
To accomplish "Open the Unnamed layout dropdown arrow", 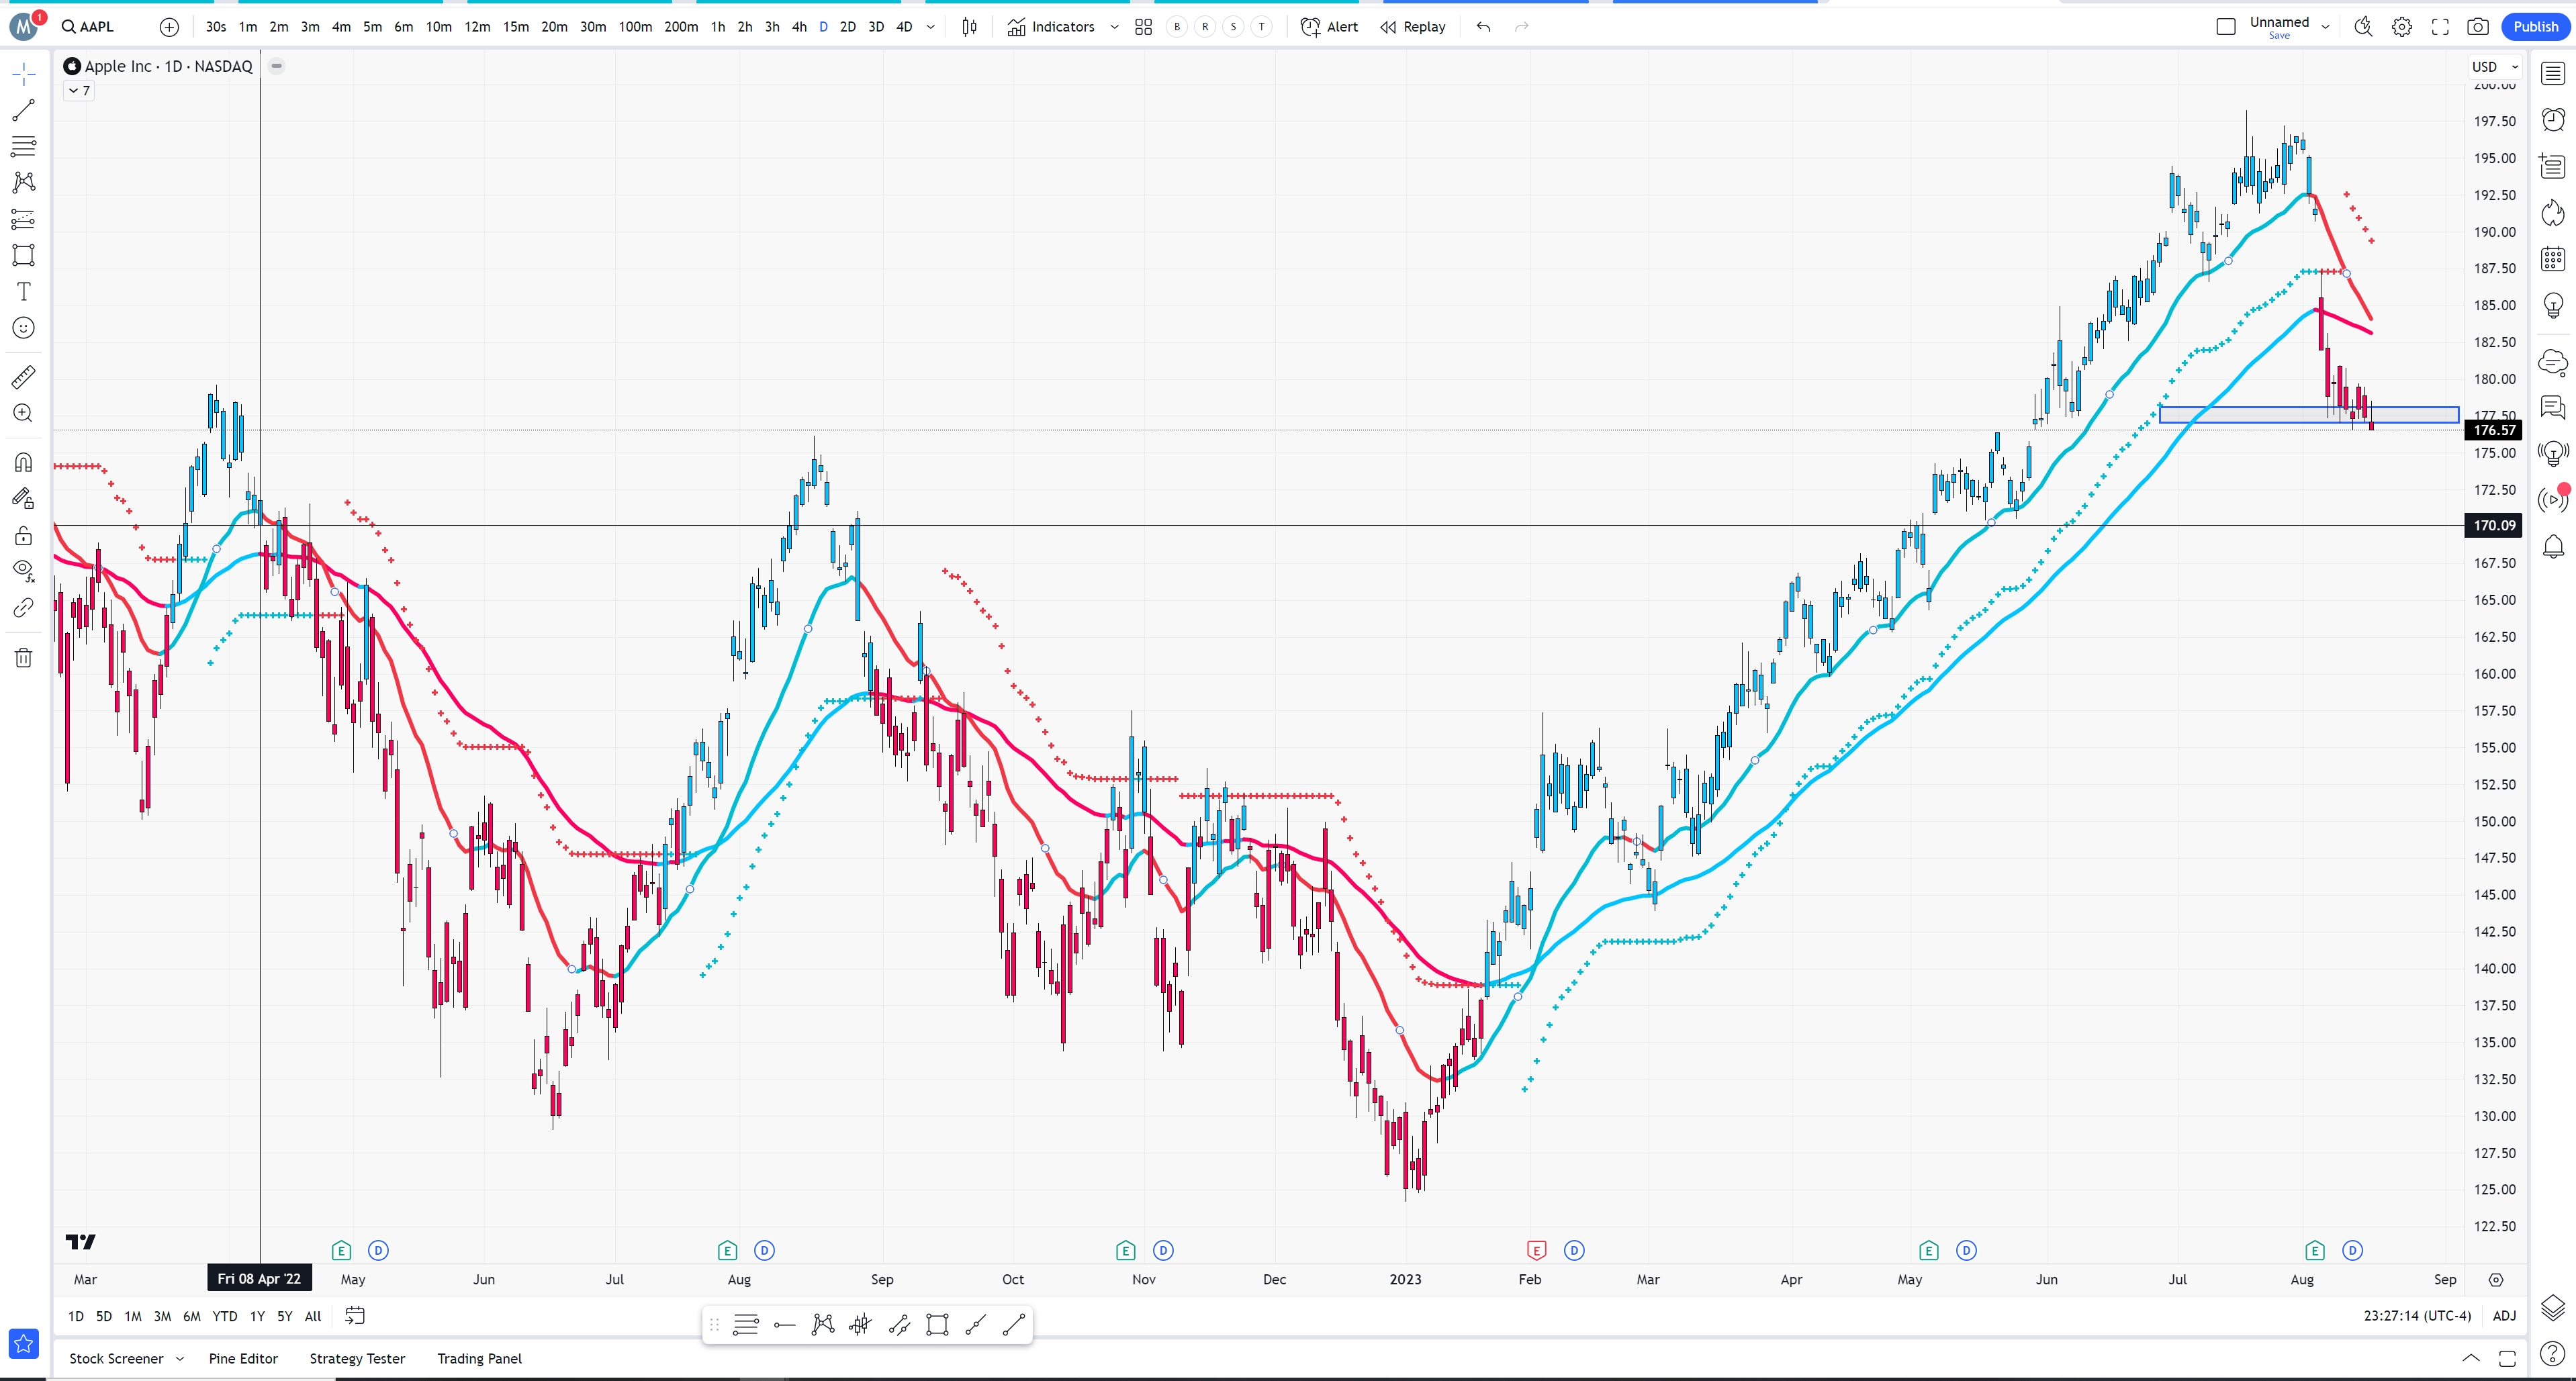I will pyautogui.click(x=2325, y=27).
